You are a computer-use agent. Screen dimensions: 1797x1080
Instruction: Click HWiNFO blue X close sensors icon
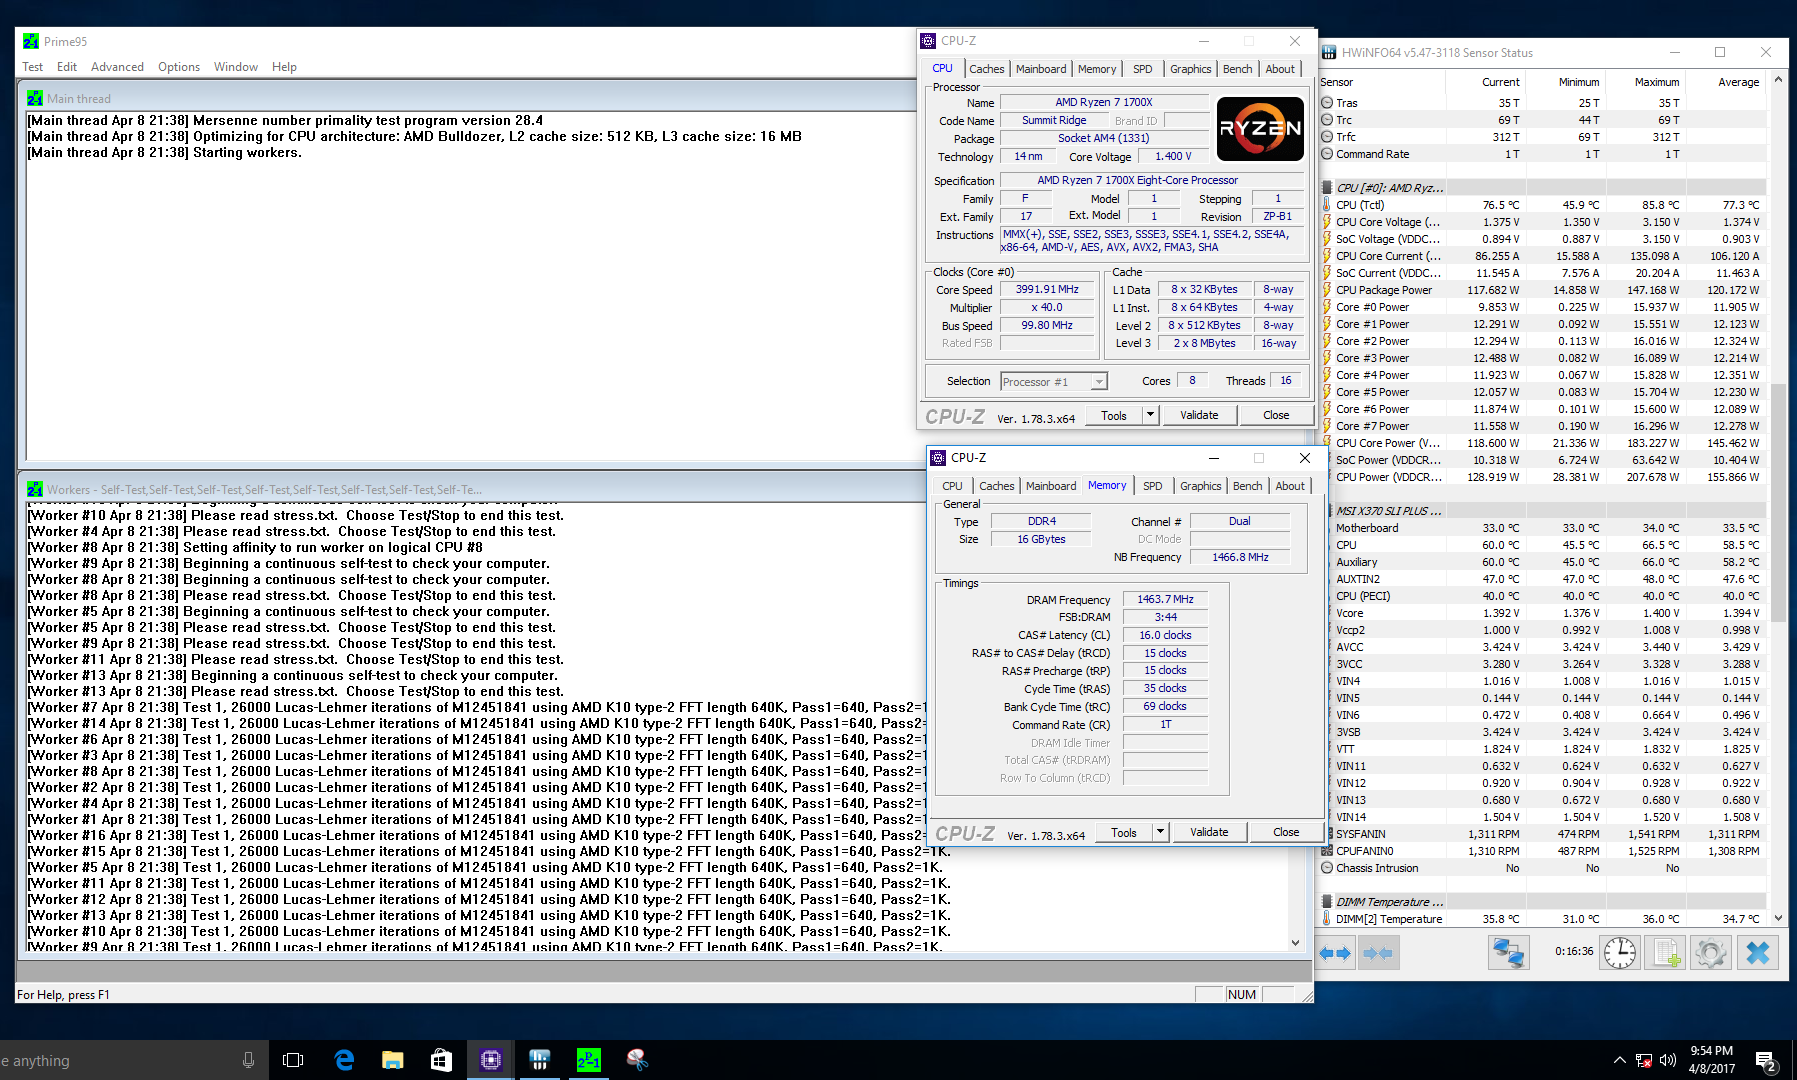pos(1757,952)
